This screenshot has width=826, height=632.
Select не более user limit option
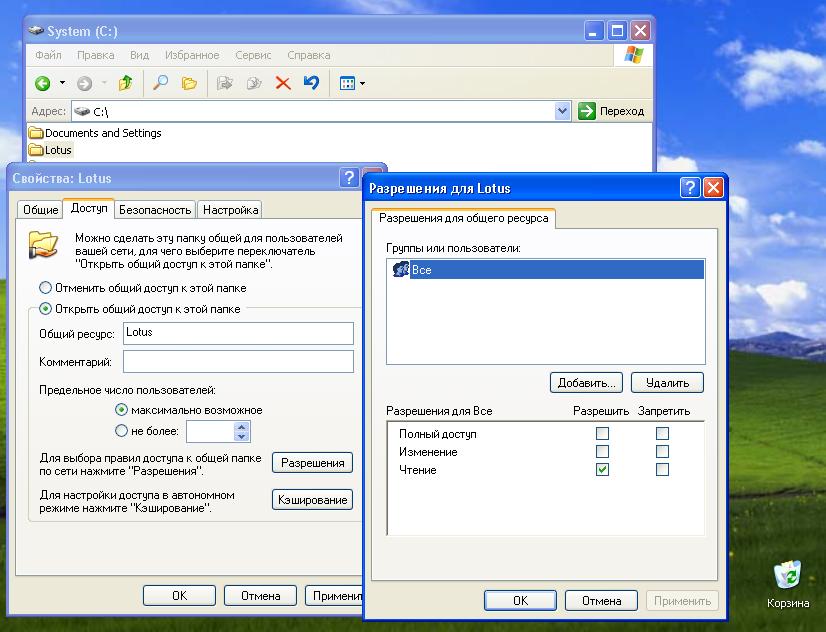tap(147, 431)
